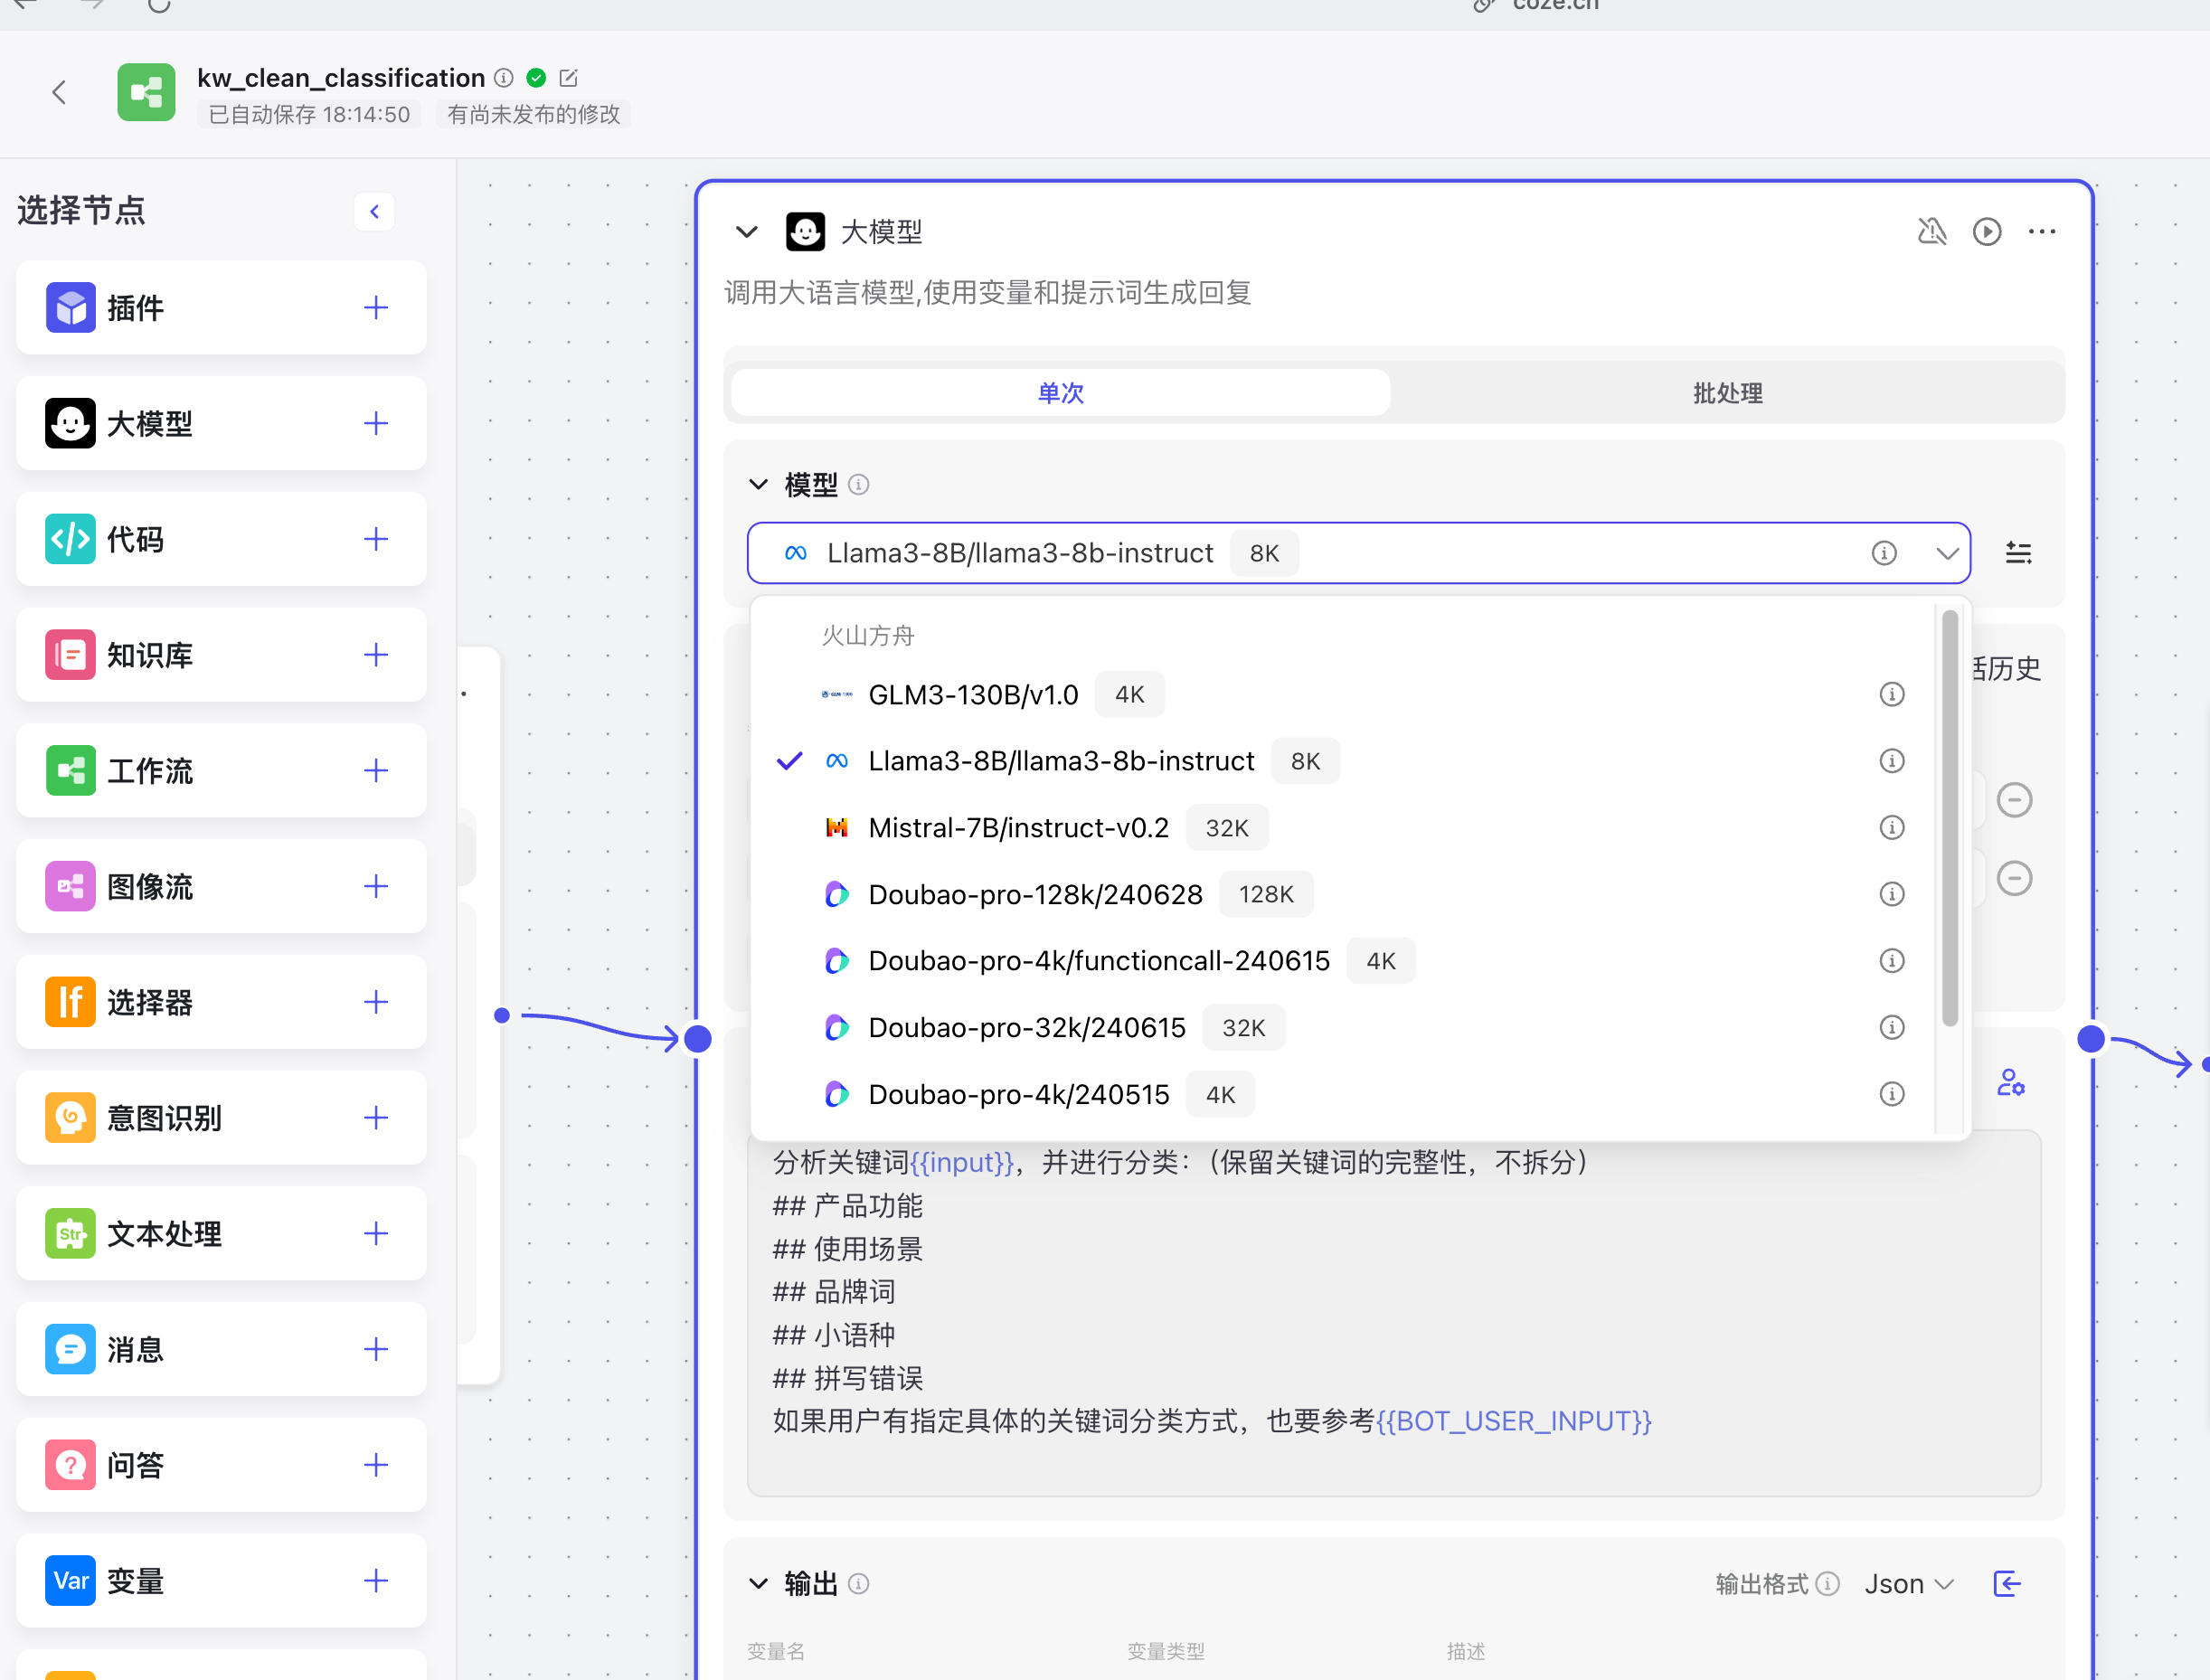
Task: Show info for the 输出 section
Action: pyautogui.click(x=859, y=1584)
